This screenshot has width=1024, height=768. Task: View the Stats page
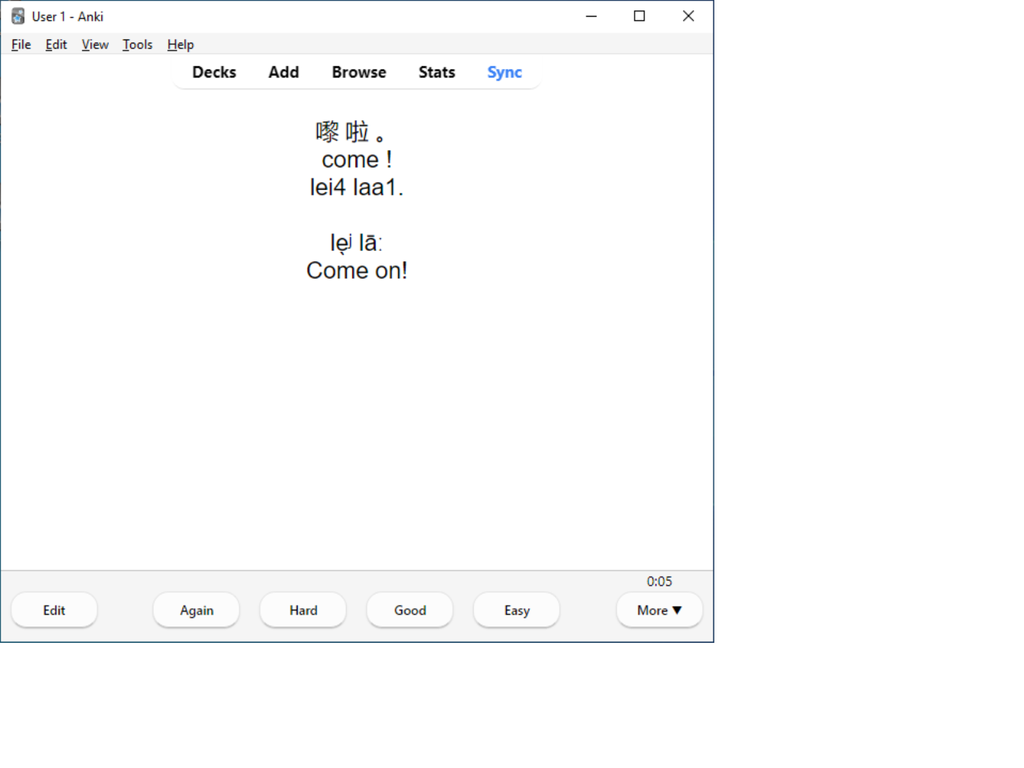(x=436, y=72)
